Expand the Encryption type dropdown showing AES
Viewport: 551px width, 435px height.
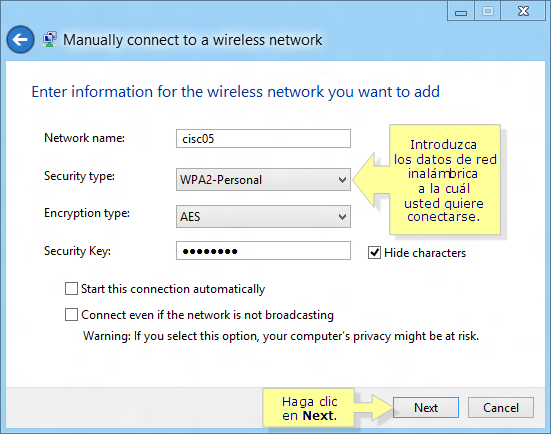(263, 216)
